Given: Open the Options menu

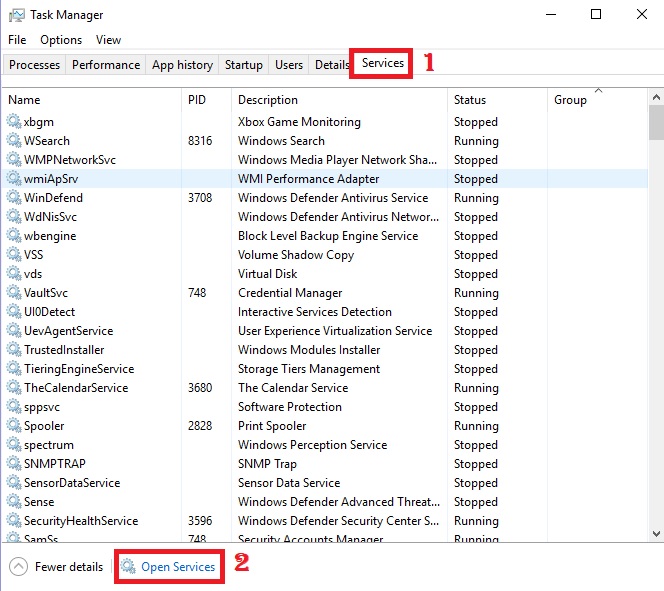Looking at the screenshot, I should tap(61, 40).
